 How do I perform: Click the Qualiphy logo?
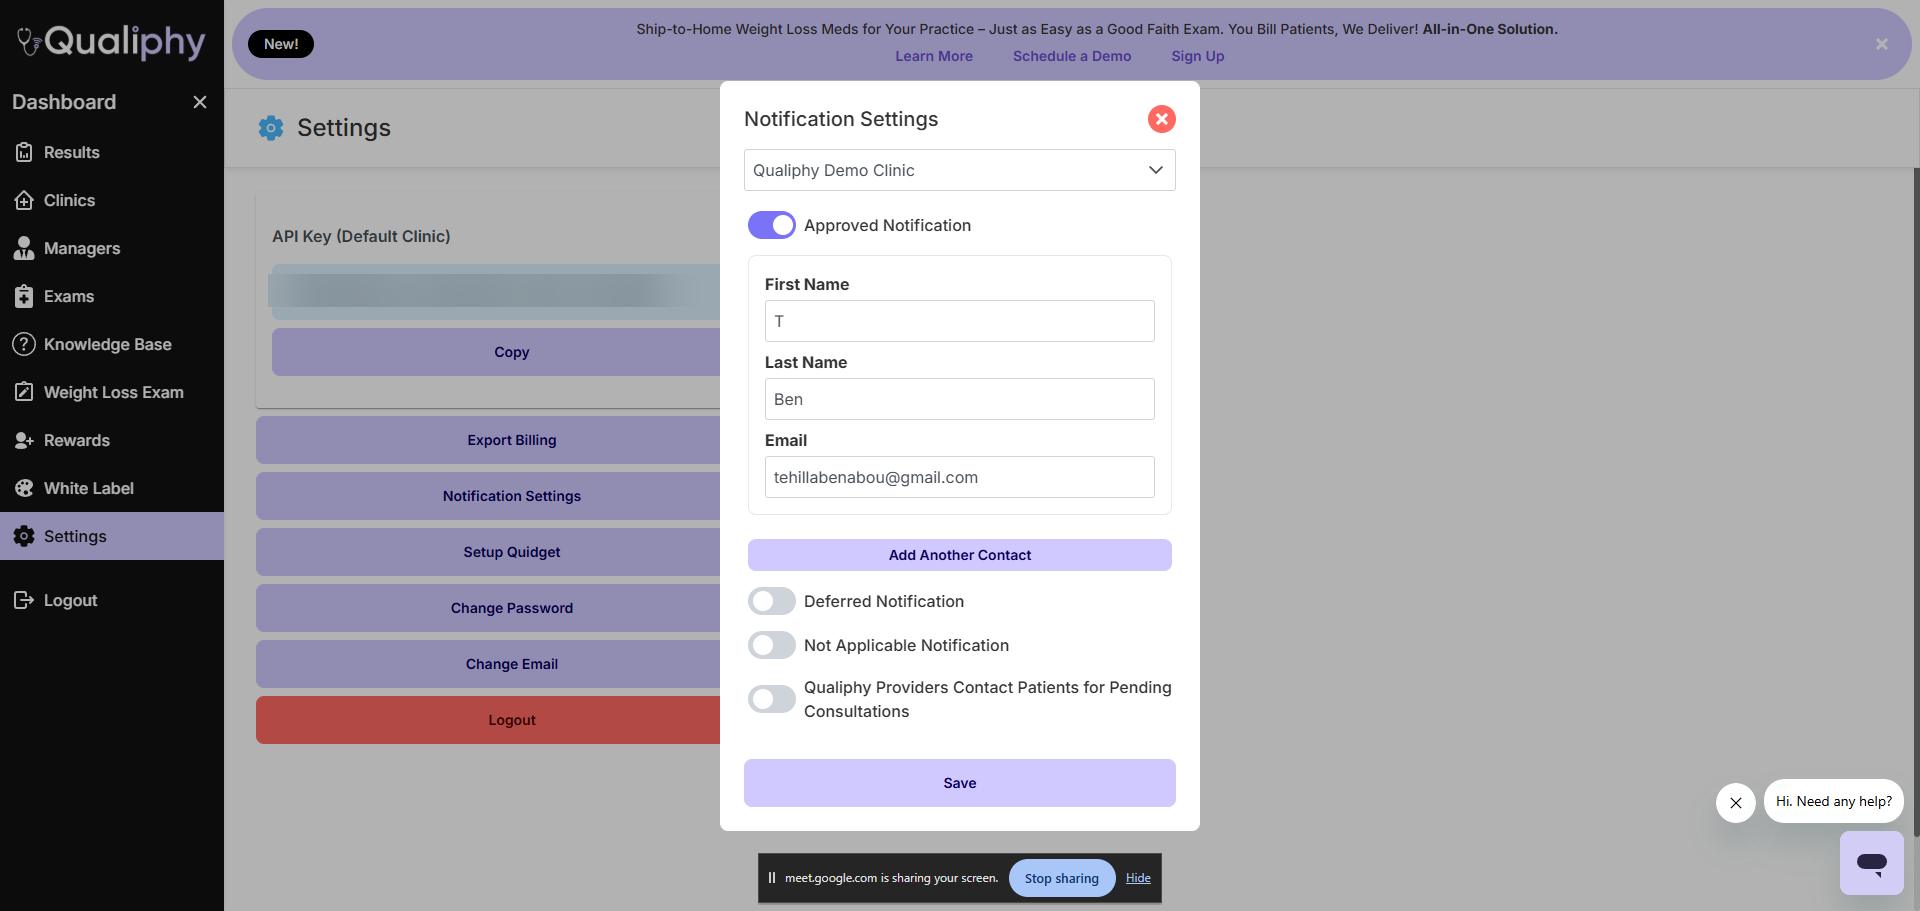coord(111,42)
